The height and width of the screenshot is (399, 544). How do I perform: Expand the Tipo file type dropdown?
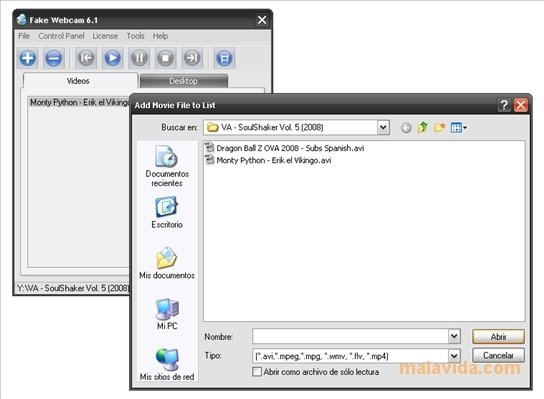(454, 356)
